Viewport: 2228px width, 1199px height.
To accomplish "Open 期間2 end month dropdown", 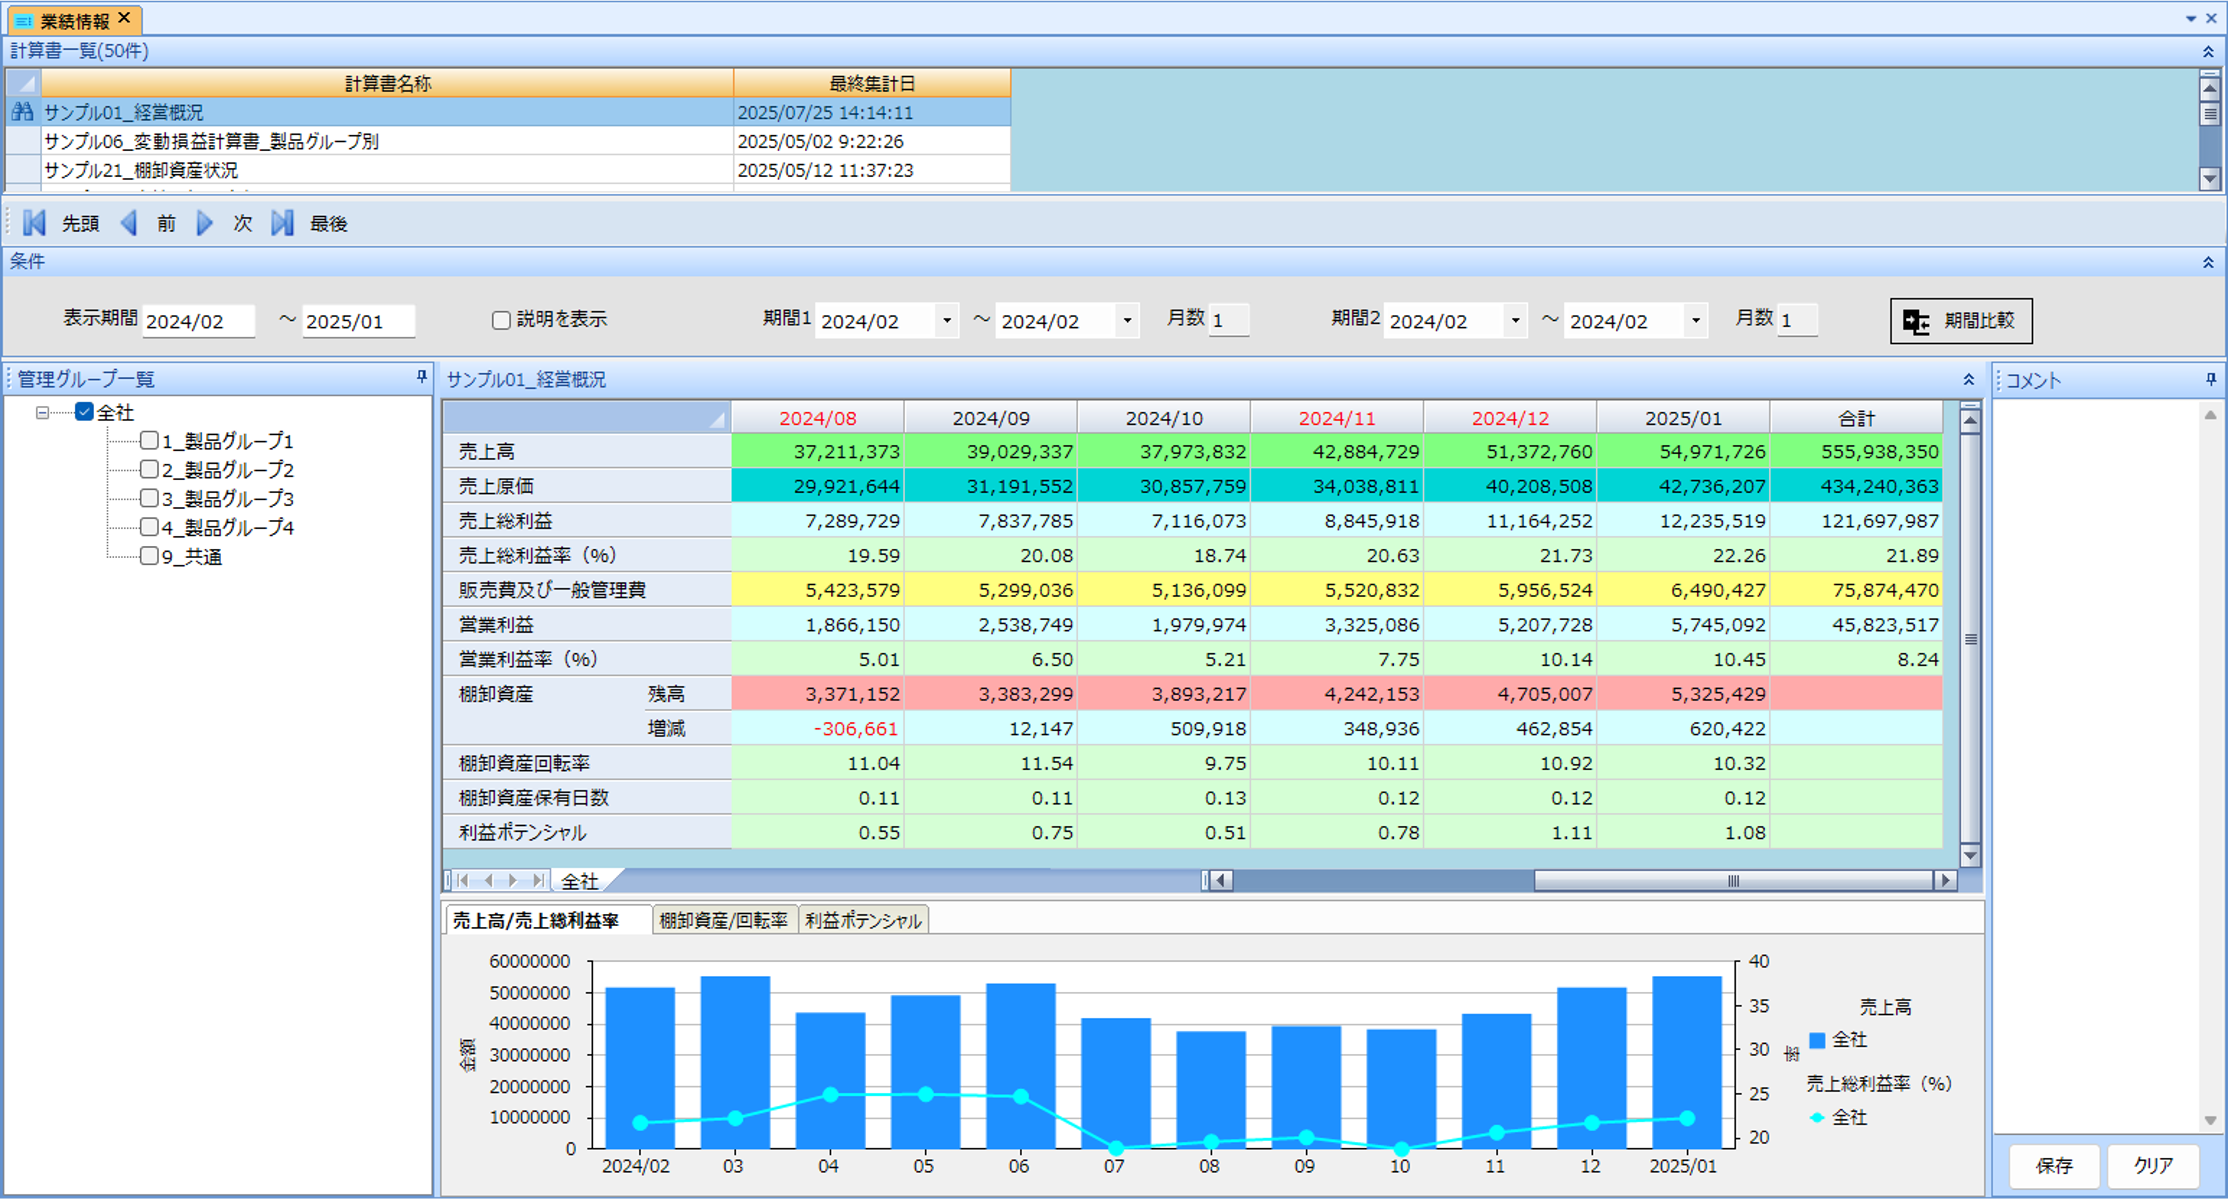I will 1695,321.
